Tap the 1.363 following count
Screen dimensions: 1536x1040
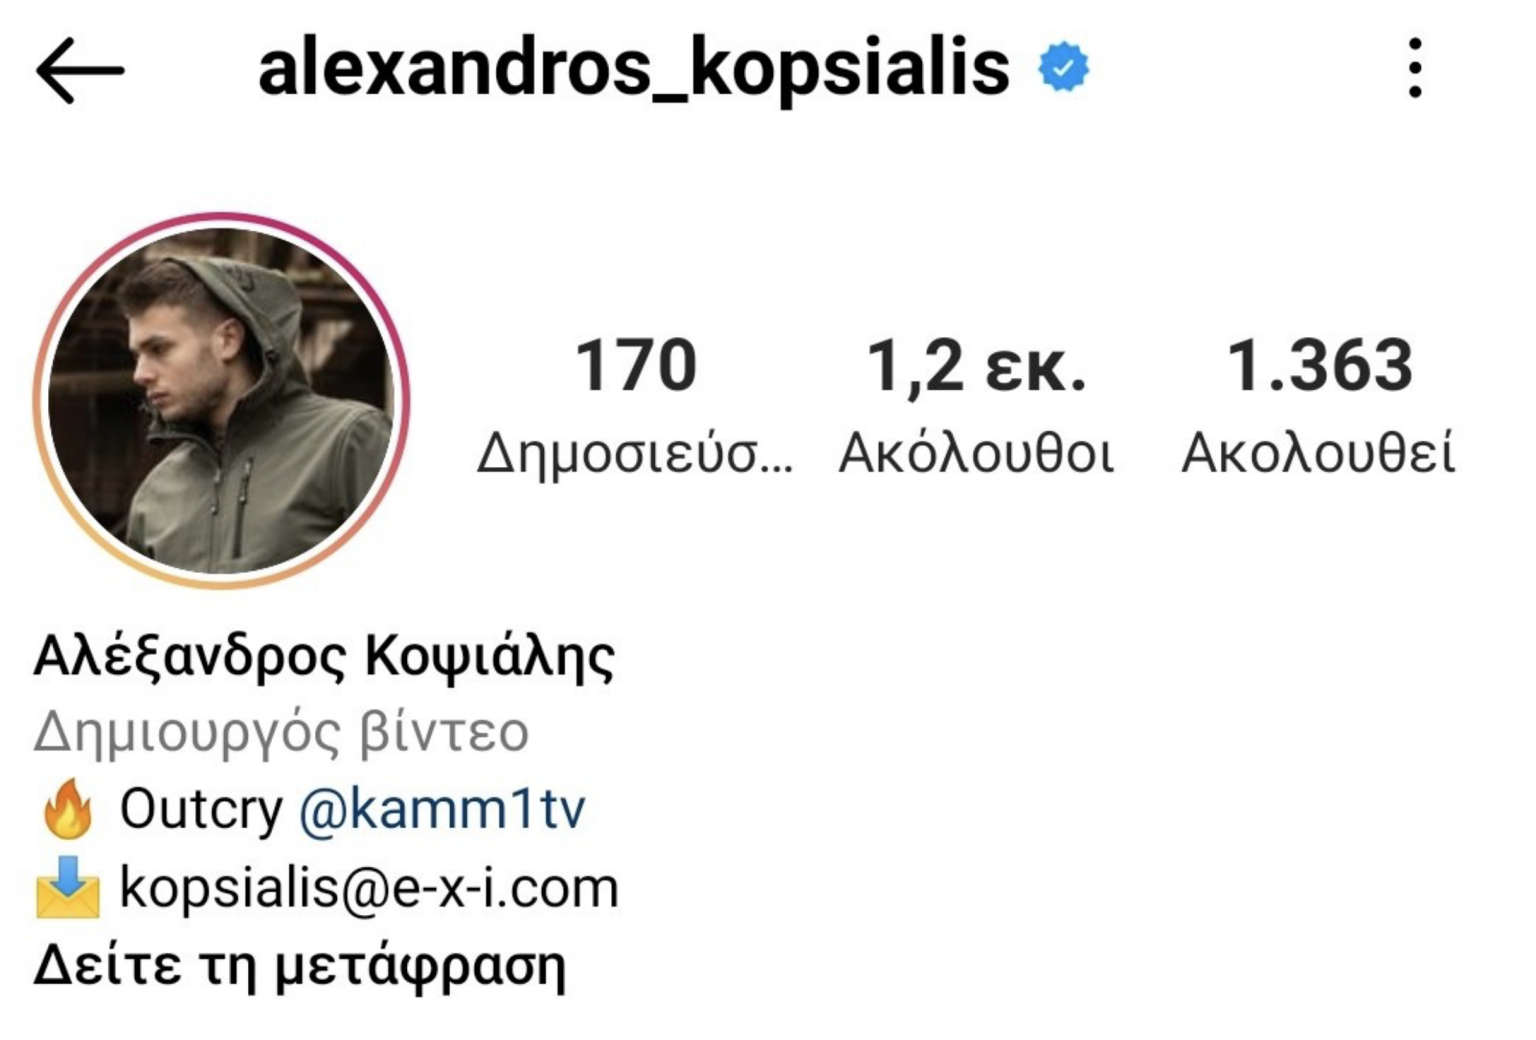point(1319,365)
